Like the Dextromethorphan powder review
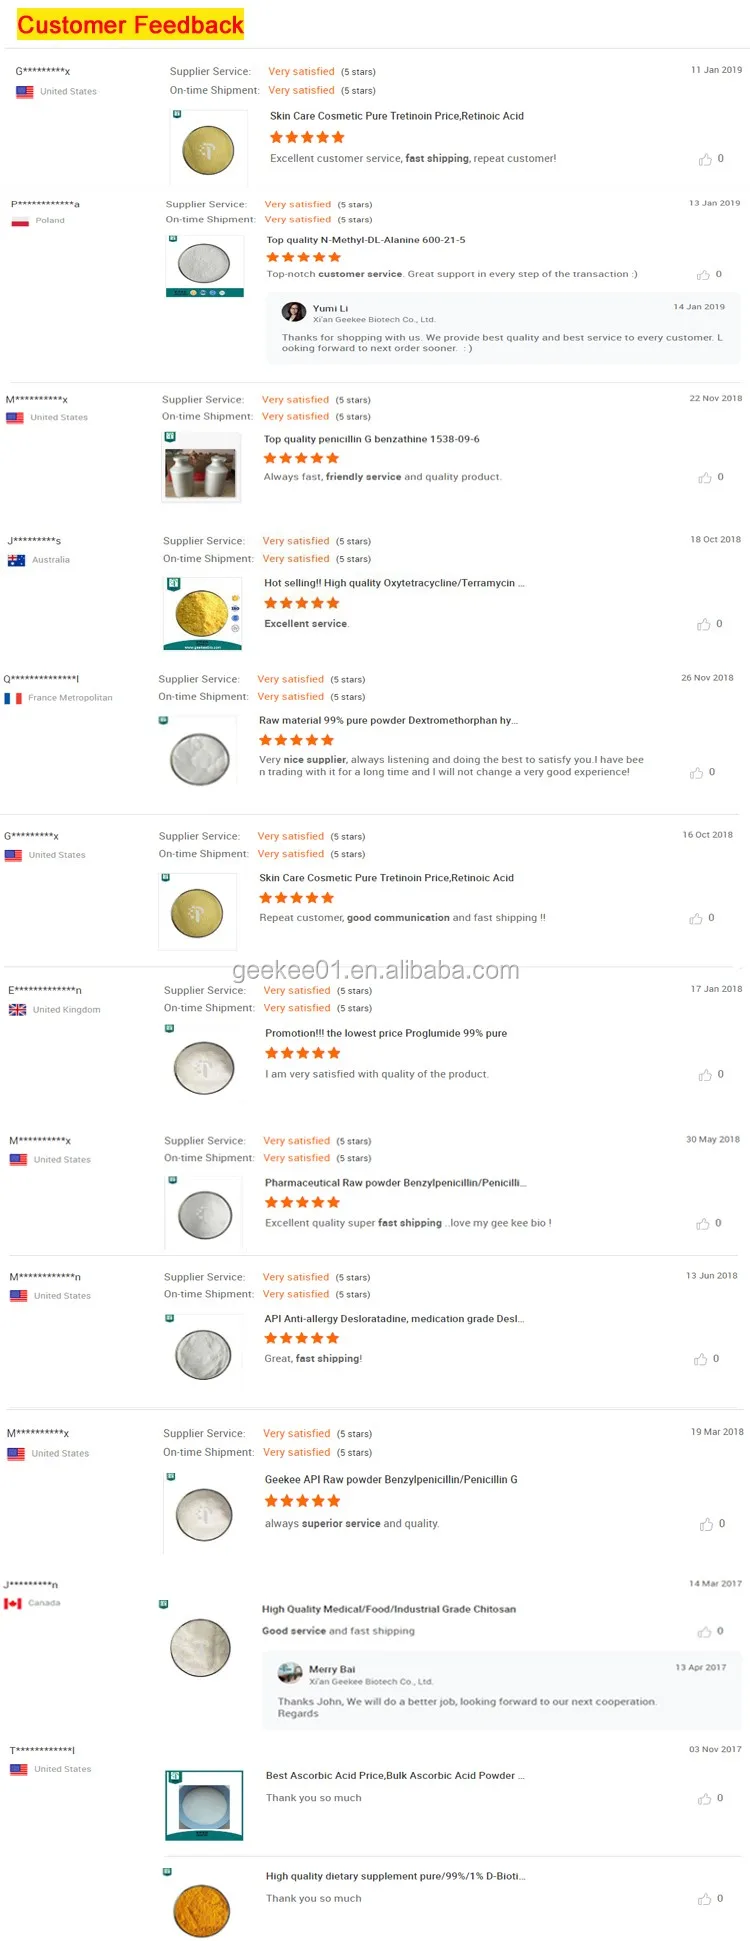The image size is (750, 1941). [697, 773]
